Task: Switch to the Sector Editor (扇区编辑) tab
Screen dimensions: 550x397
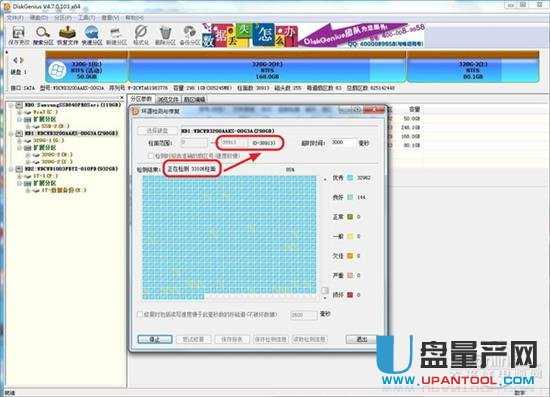Action: (194, 100)
